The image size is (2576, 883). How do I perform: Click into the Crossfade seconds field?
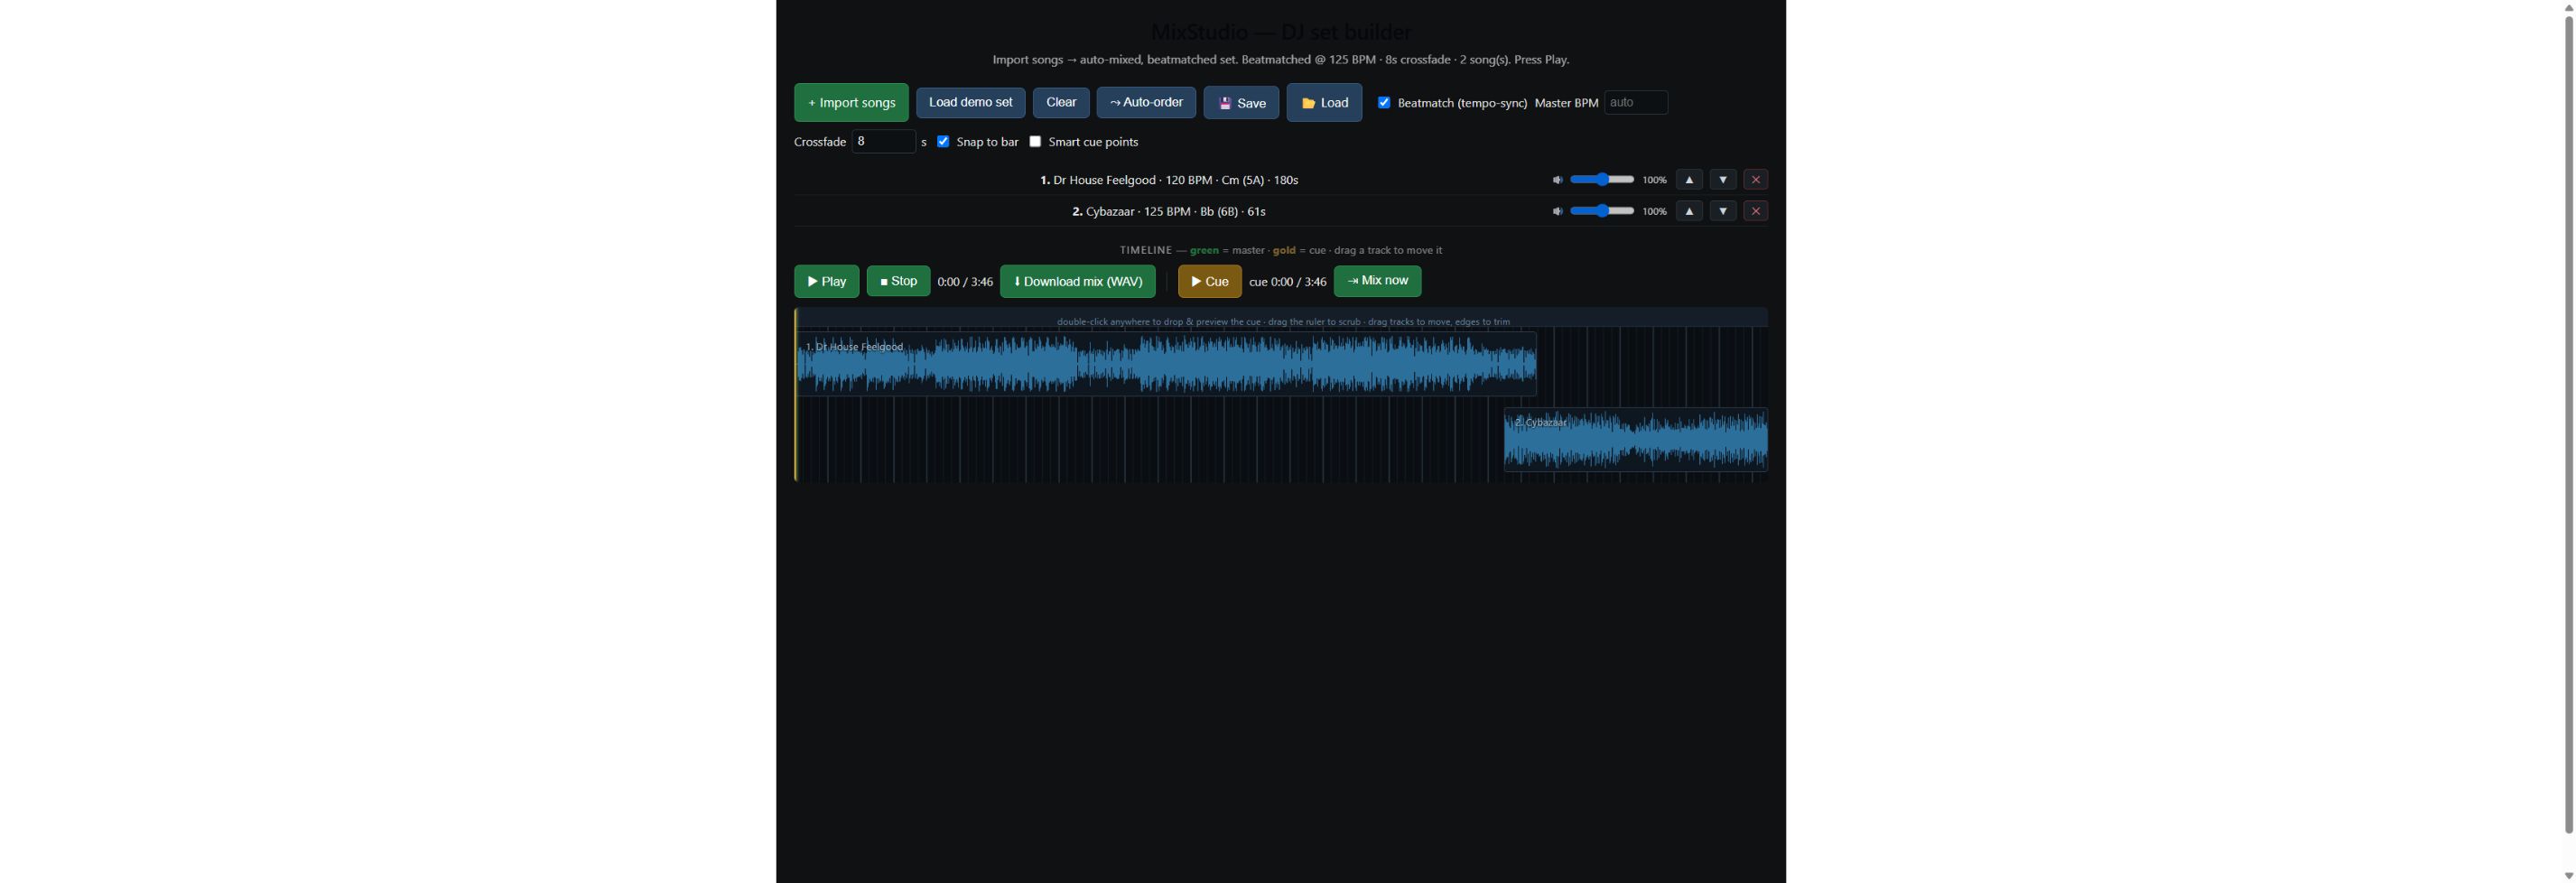coord(883,141)
